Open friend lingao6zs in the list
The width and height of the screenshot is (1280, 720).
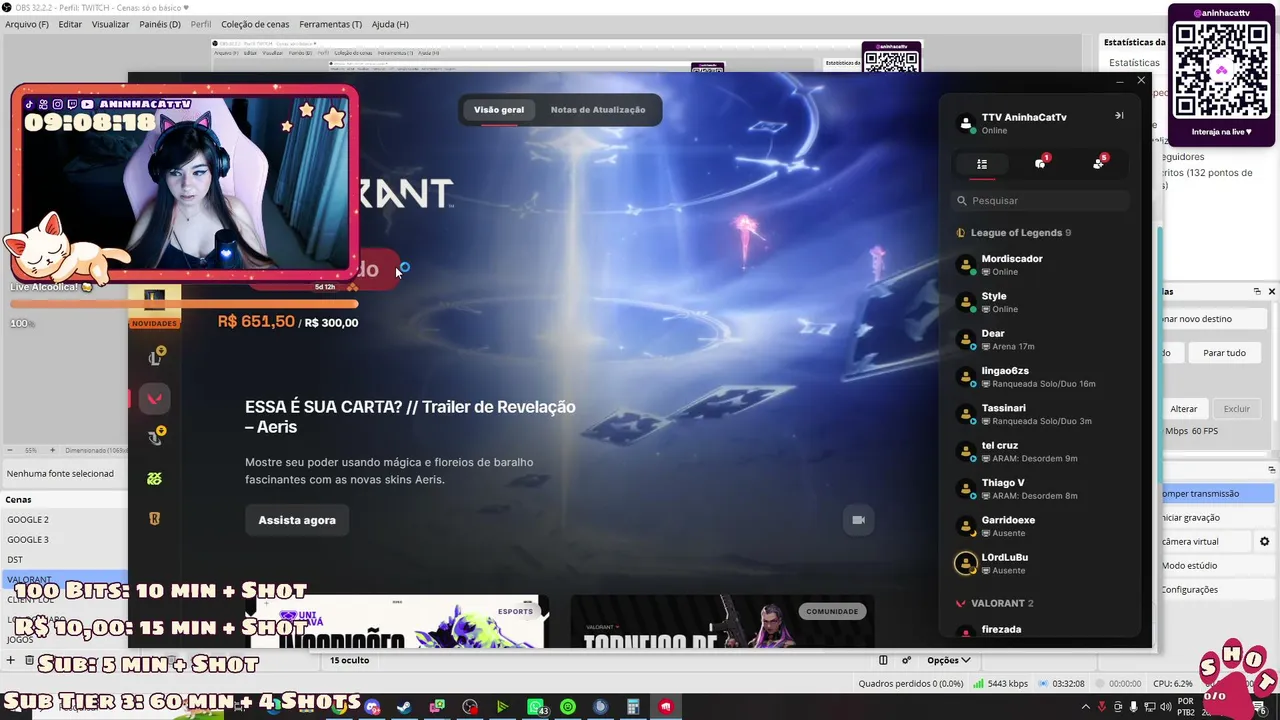click(x=1040, y=377)
